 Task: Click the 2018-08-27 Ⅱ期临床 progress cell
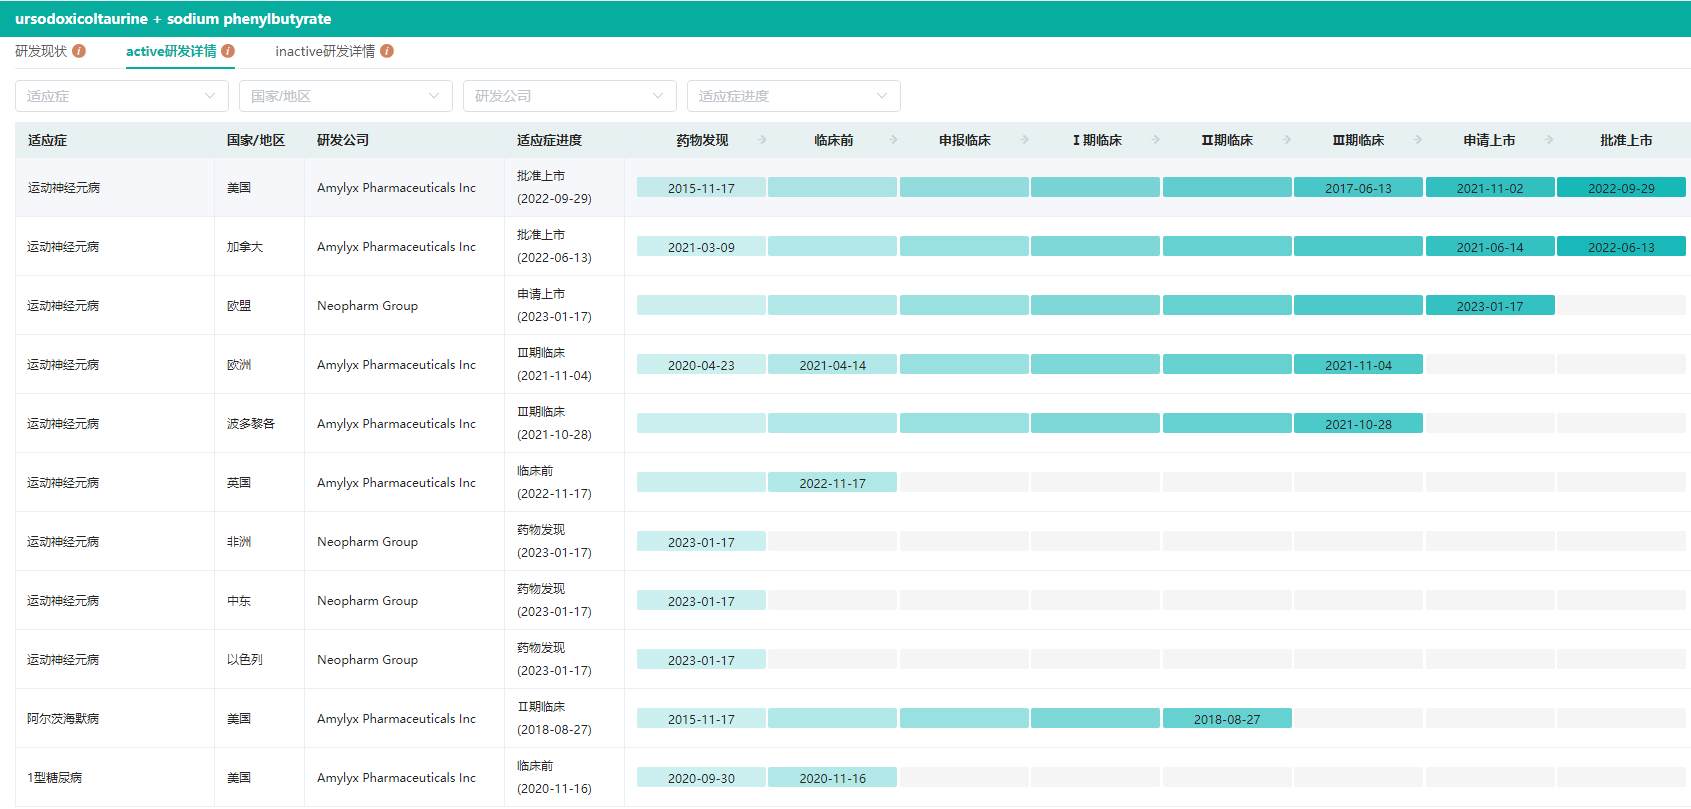[1226, 719]
